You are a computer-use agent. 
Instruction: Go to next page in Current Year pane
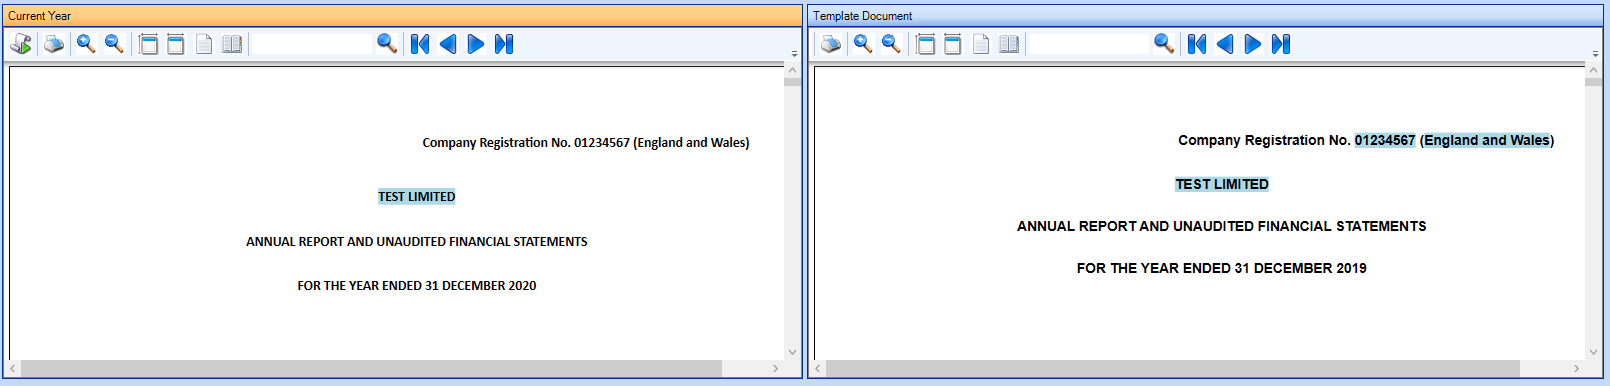[476, 44]
